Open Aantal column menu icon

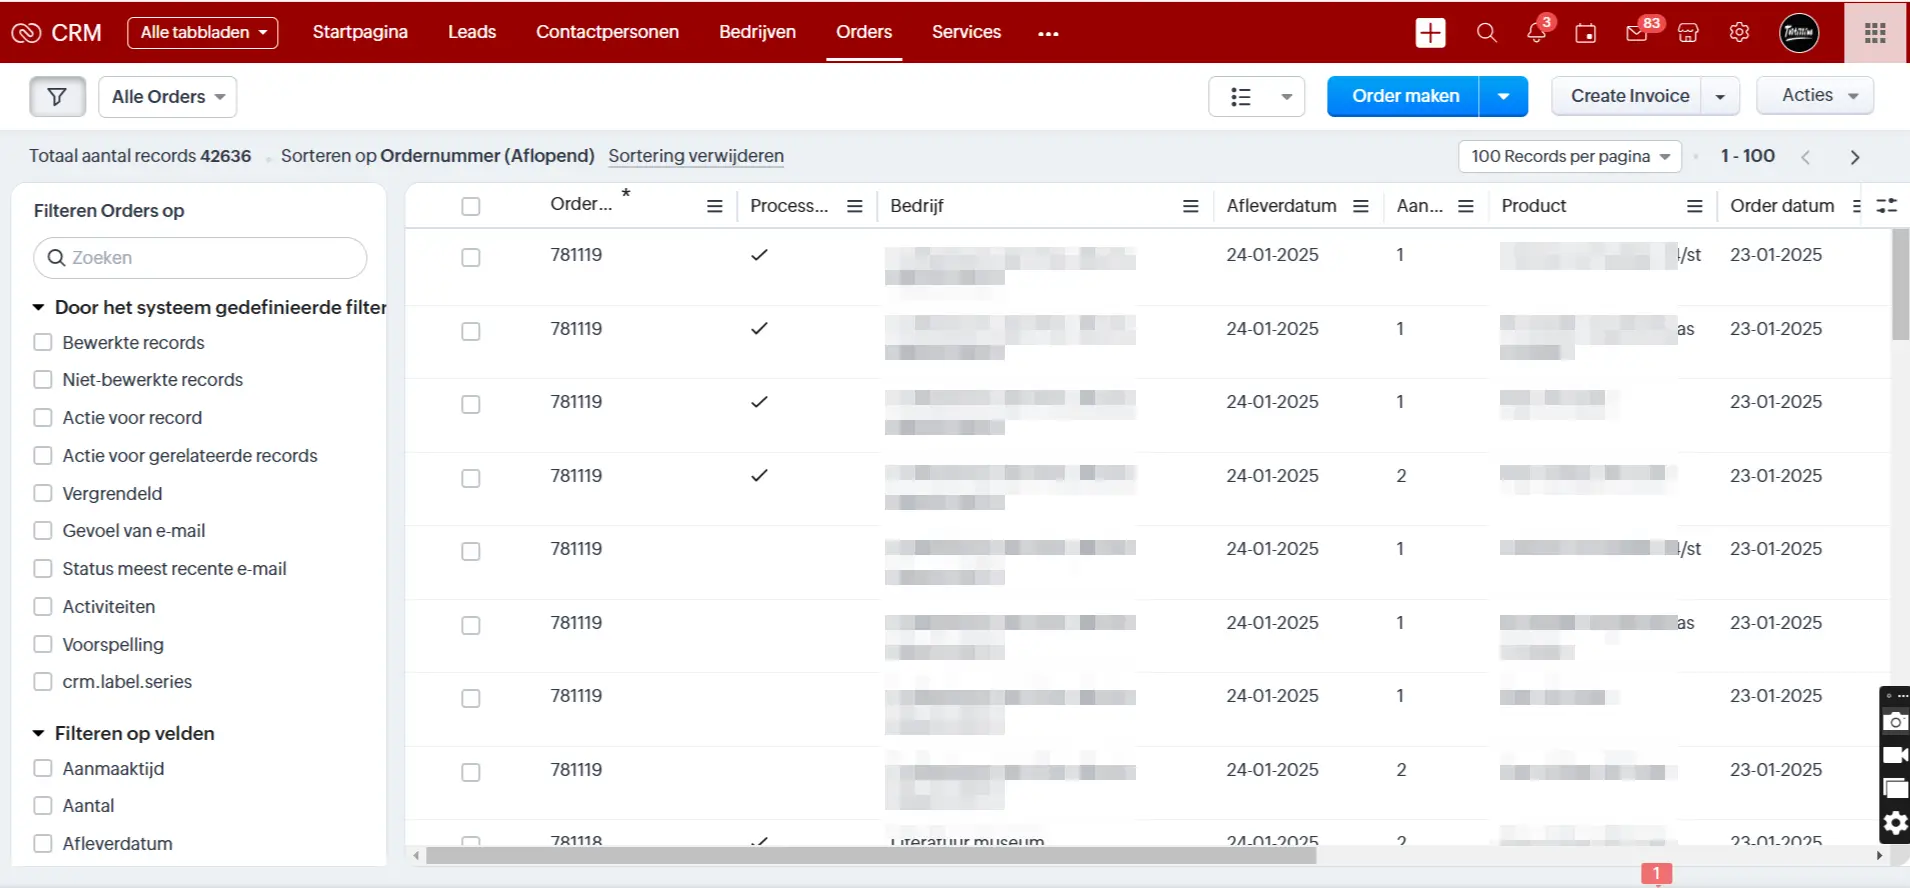click(1466, 206)
